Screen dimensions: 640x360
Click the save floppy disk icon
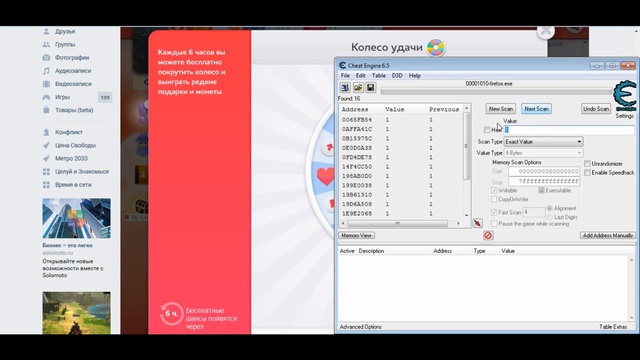click(371, 87)
